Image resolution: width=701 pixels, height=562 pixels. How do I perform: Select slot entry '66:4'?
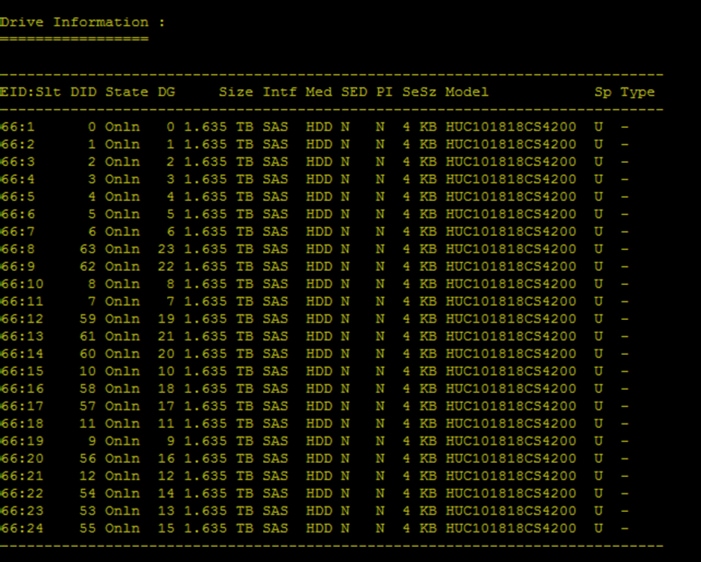(17, 179)
